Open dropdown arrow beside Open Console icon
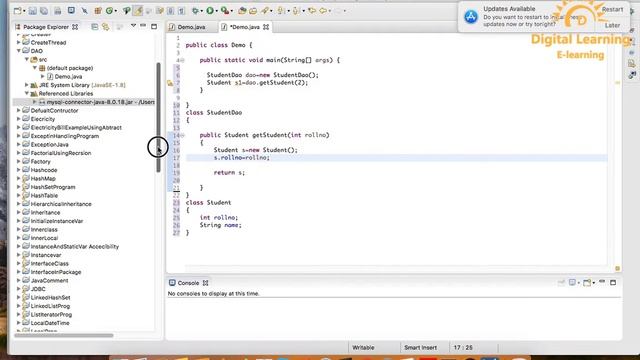Viewport: 640px width, 360px height. [593, 283]
